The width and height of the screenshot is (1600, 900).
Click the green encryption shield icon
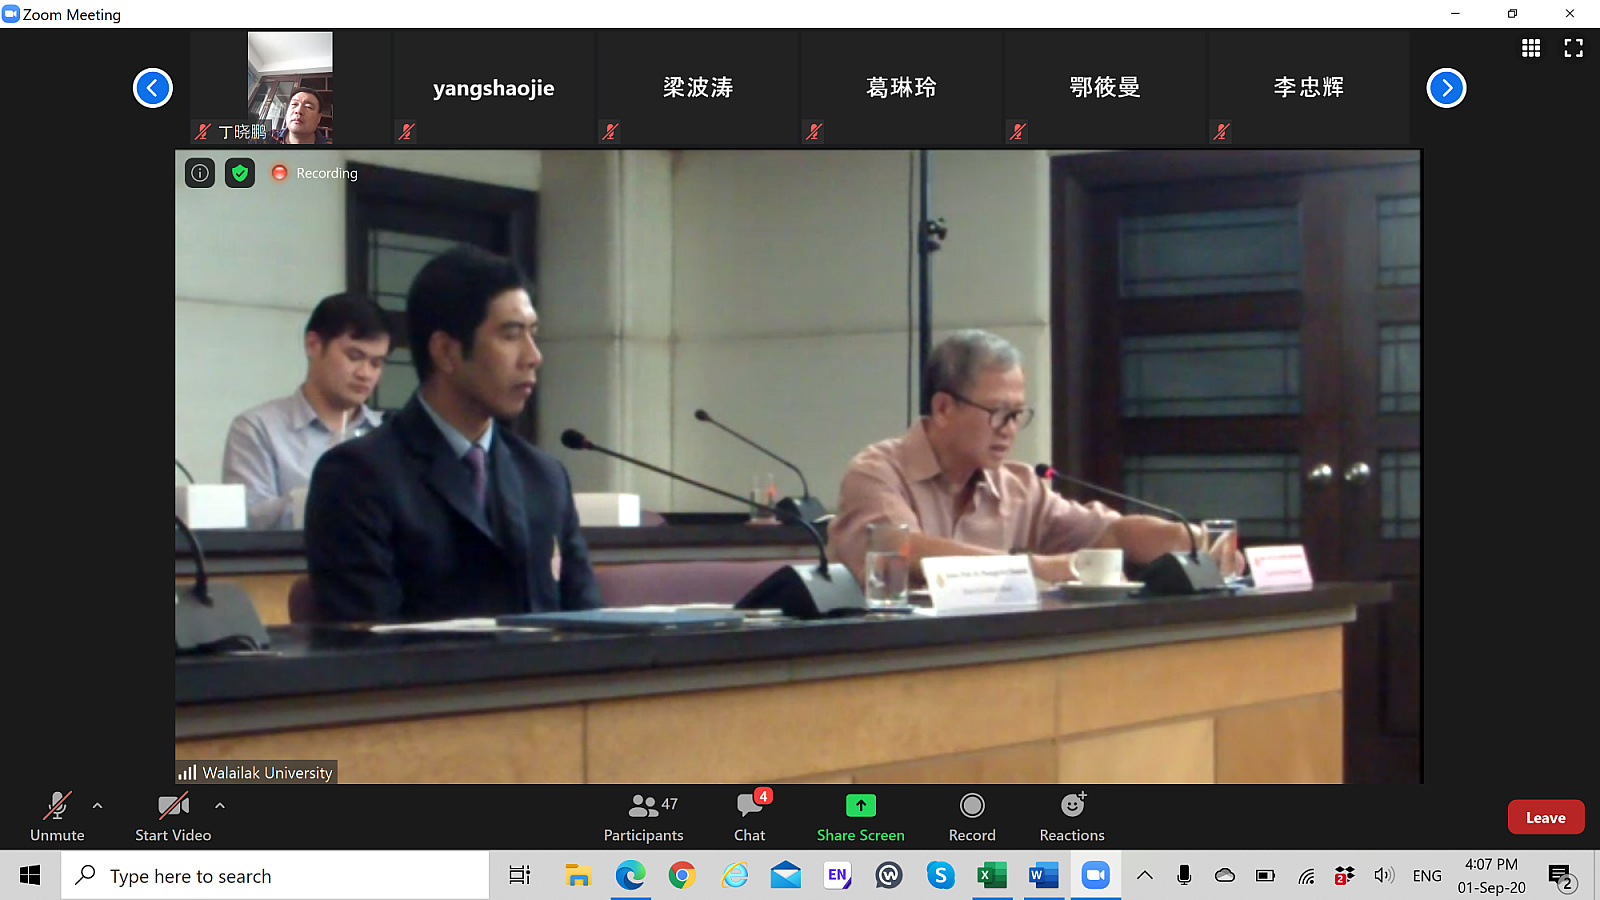240,173
